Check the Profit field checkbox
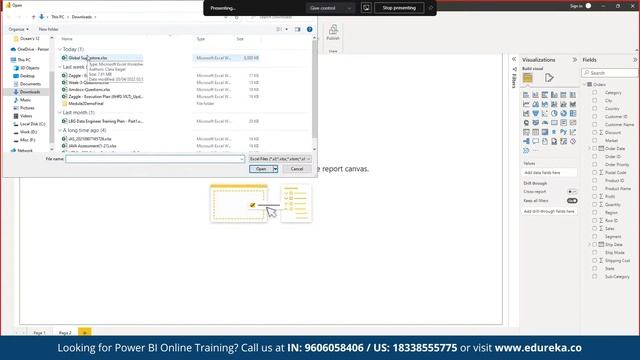640x360 pixels. (595, 196)
